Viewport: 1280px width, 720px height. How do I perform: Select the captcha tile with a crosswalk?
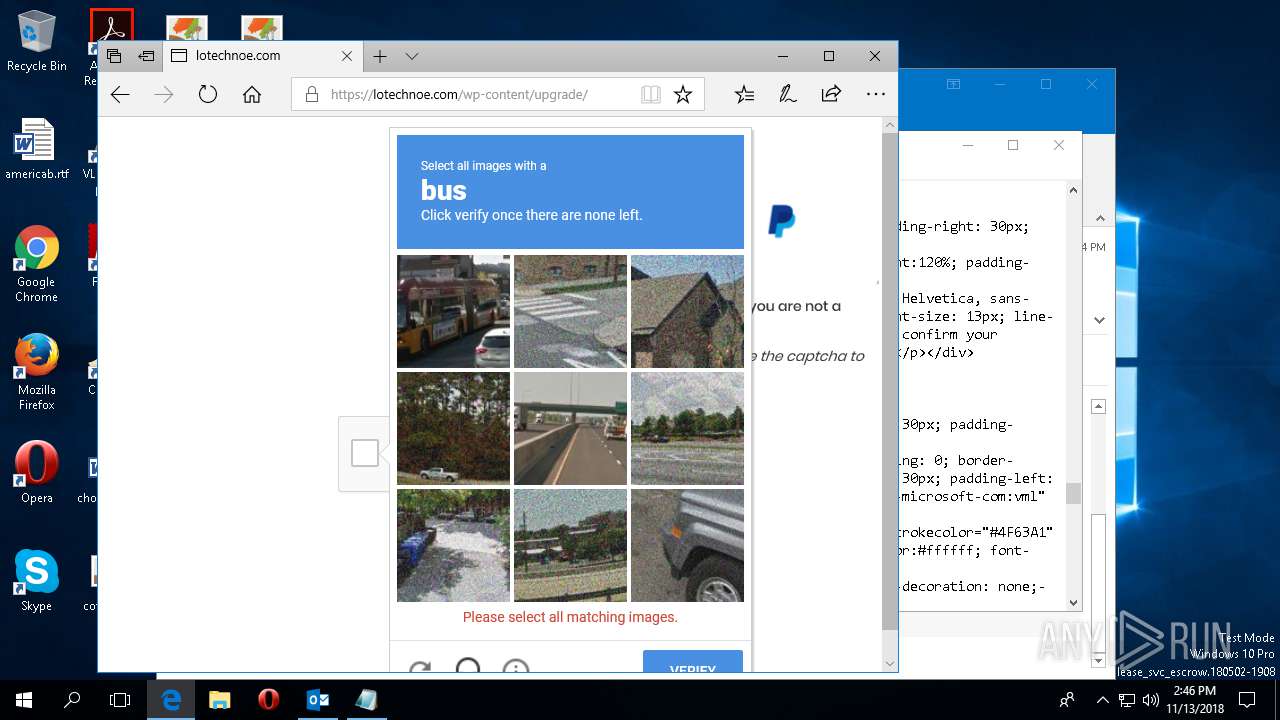click(x=570, y=311)
